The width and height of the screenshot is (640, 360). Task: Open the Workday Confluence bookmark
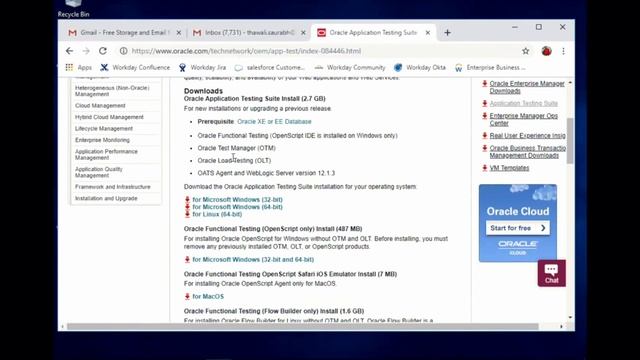click(135, 67)
